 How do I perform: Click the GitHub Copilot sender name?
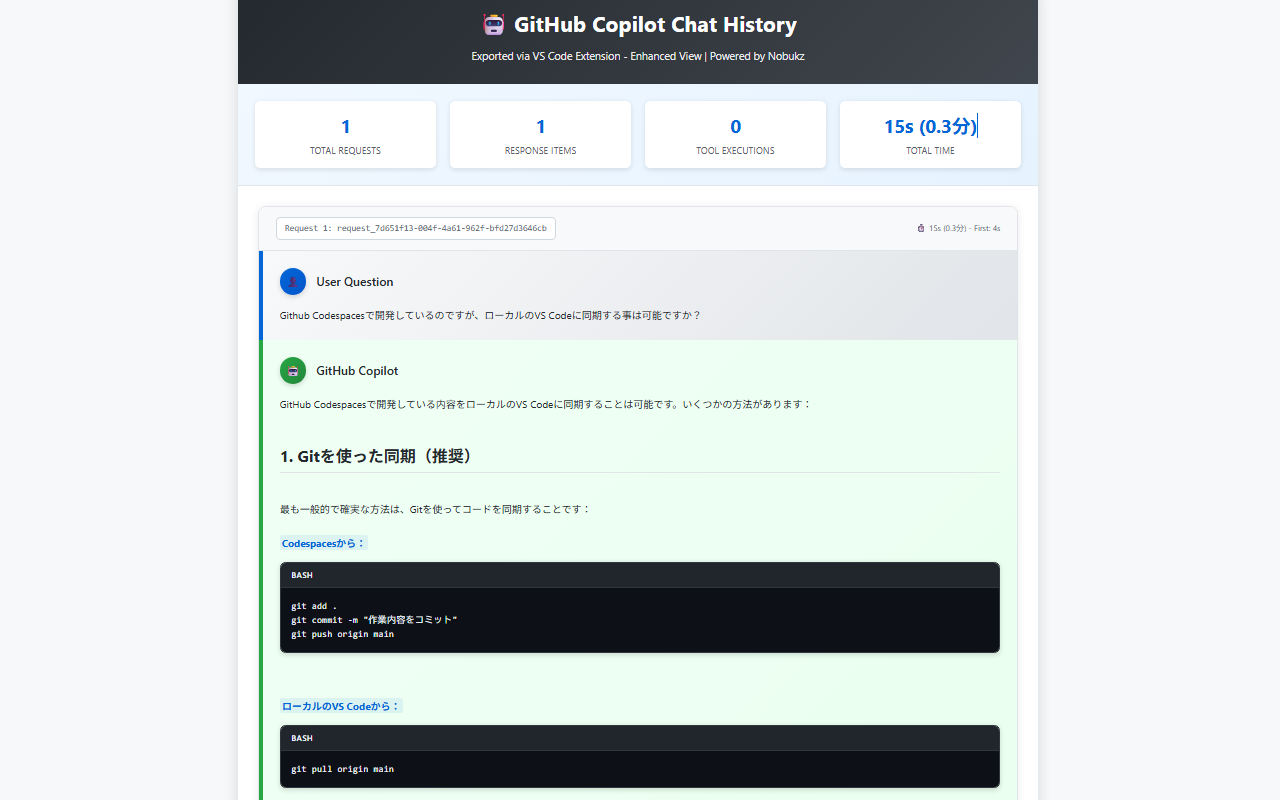click(357, 371)
